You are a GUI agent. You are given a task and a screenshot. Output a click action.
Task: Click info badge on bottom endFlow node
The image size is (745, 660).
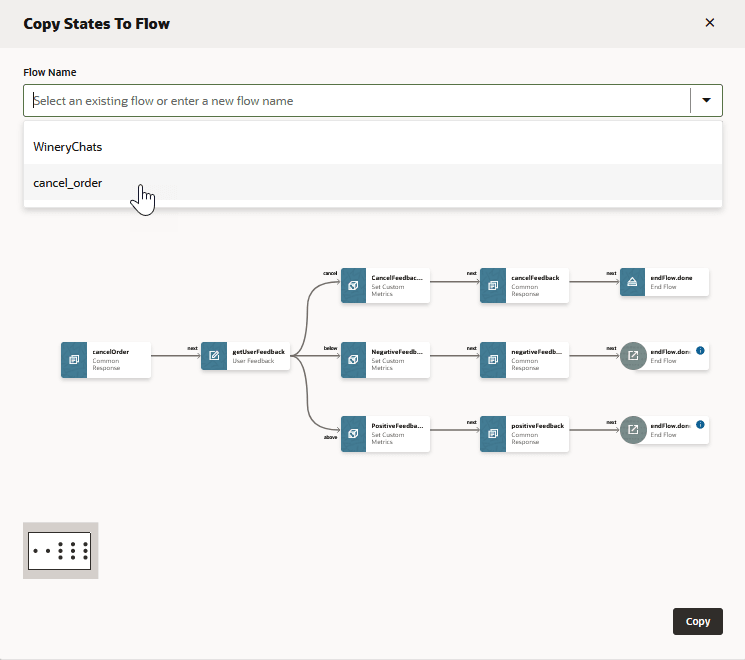pos(700,425)
